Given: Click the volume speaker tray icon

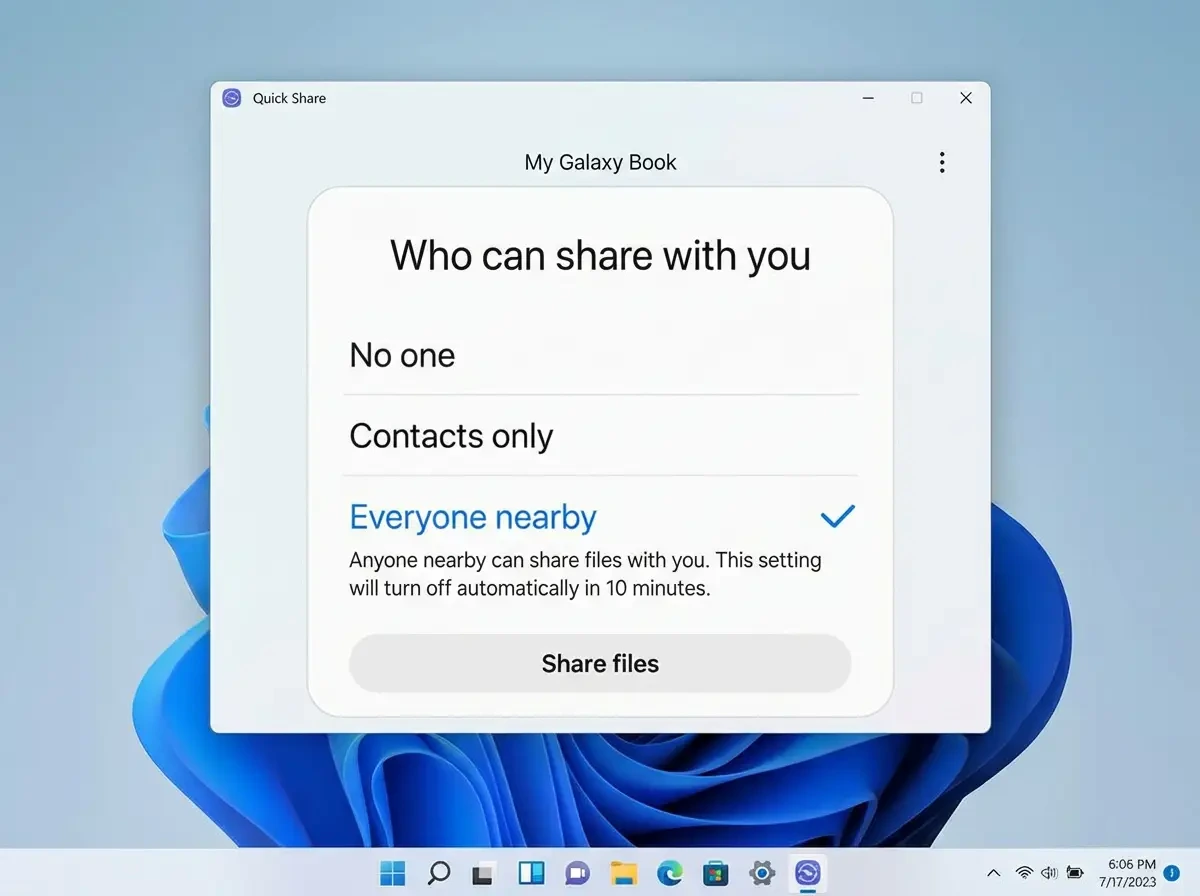Looking at the screenshot, I should (1050, 873).
